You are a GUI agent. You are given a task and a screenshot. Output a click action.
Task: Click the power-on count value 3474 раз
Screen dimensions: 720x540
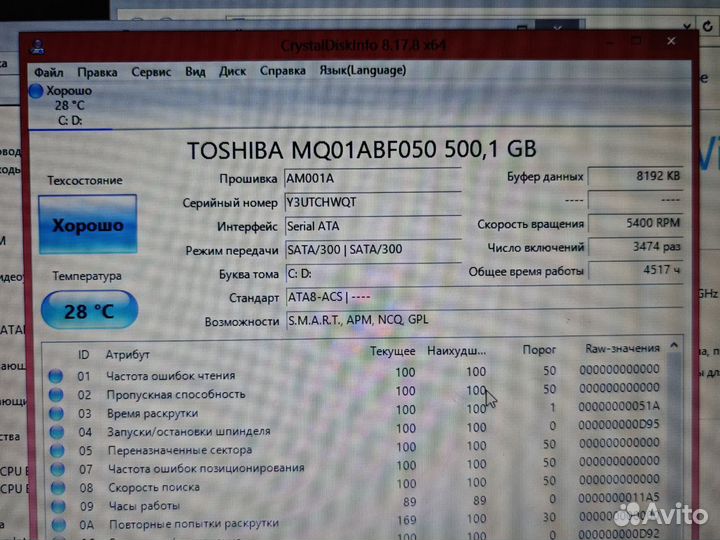tap(635, 247)
